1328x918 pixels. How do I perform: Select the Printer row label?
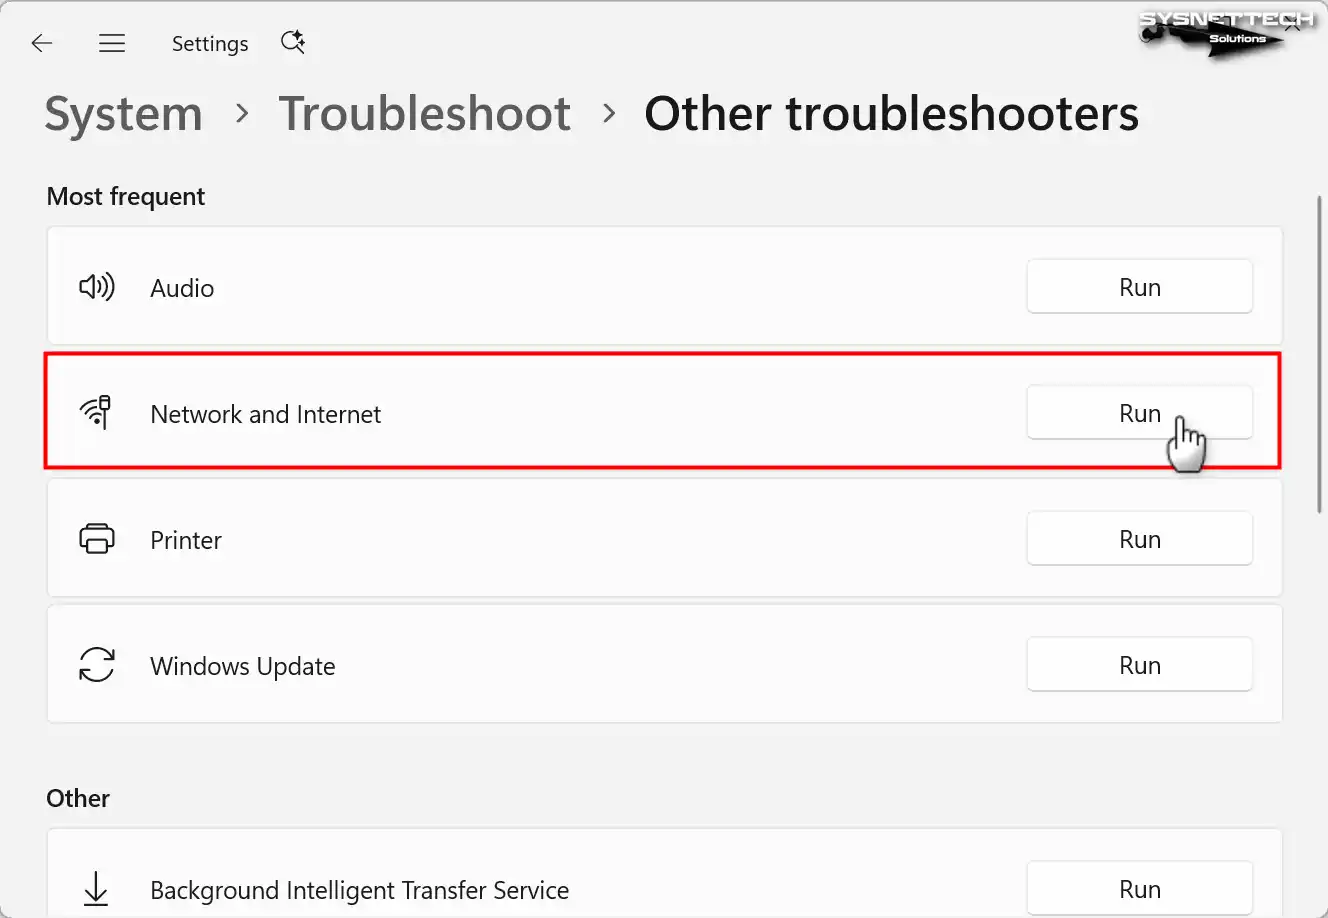click(186, 540)
